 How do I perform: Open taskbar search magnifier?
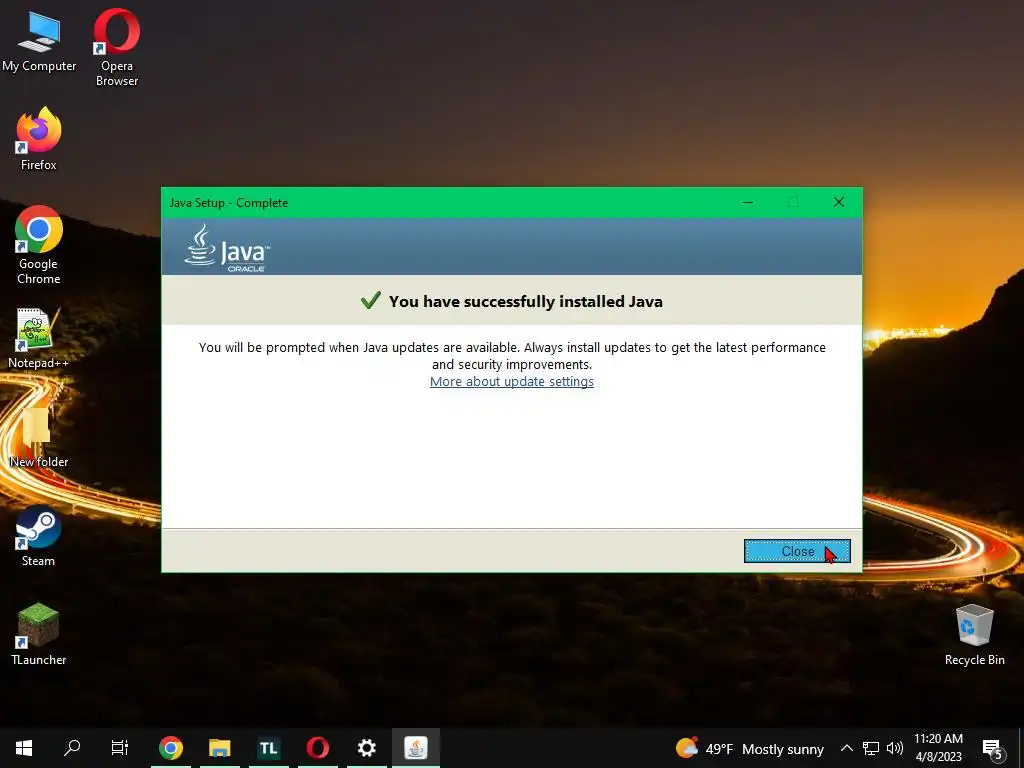pyautogui.click(x=72, y=748)
